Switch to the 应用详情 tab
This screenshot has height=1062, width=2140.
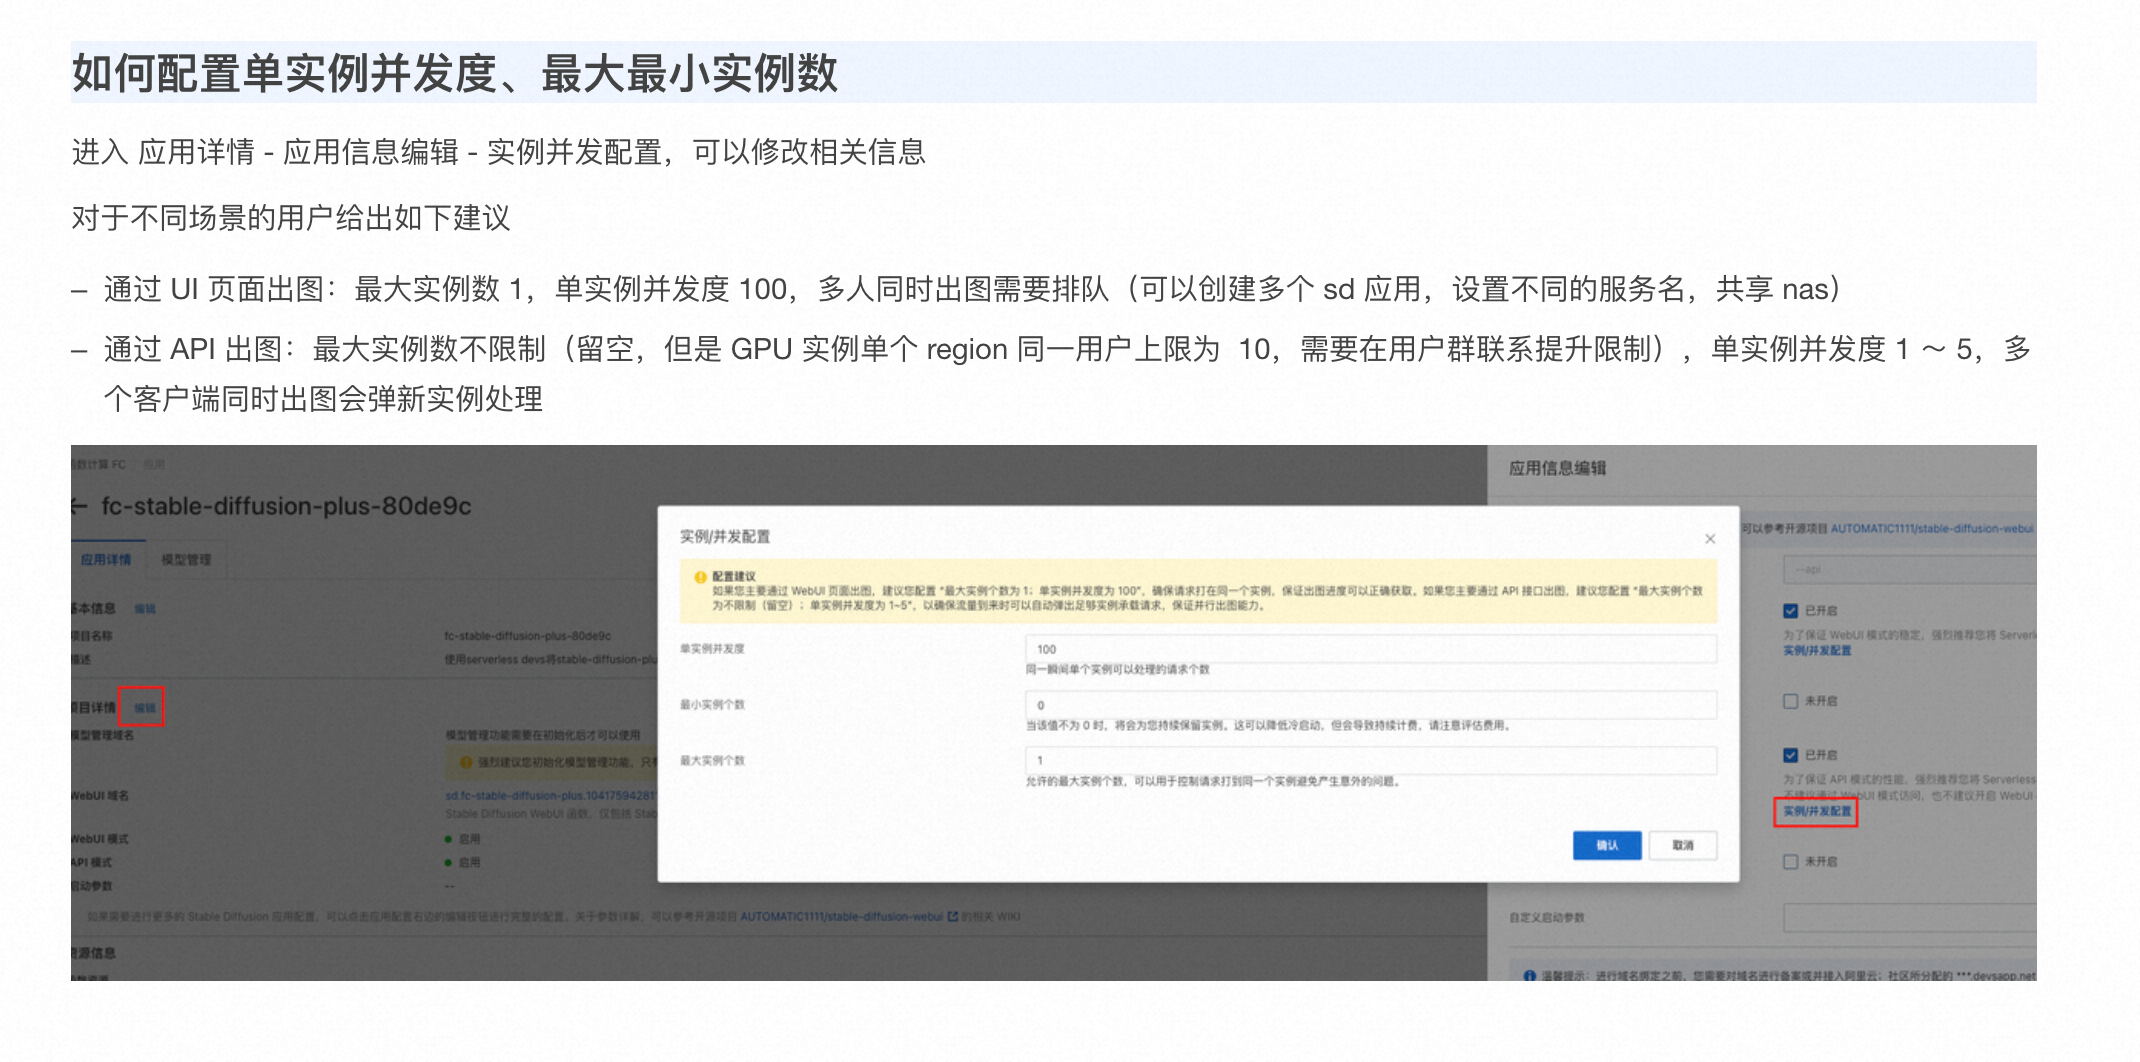pyautogui.click(x=106, y=560)
